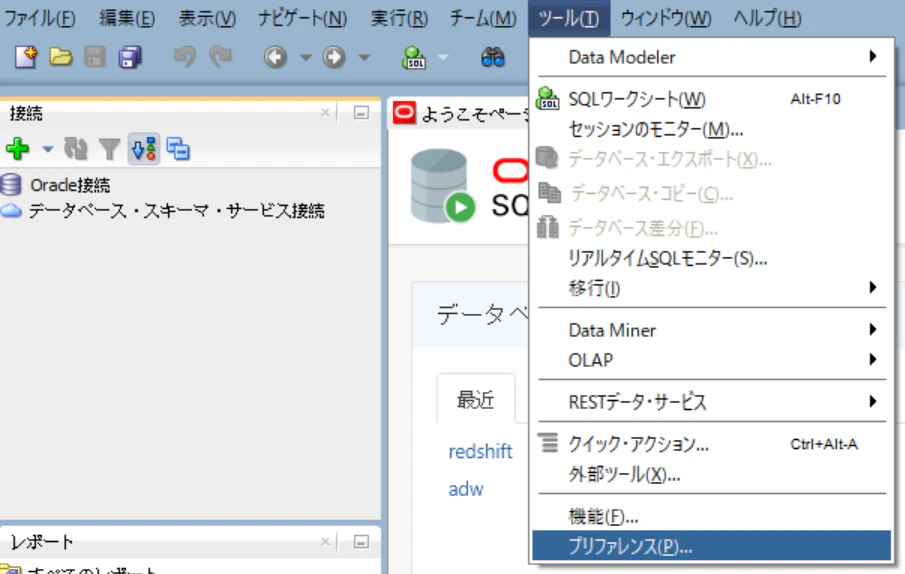Click green plus New Connection icon

(x=17, y=149)
